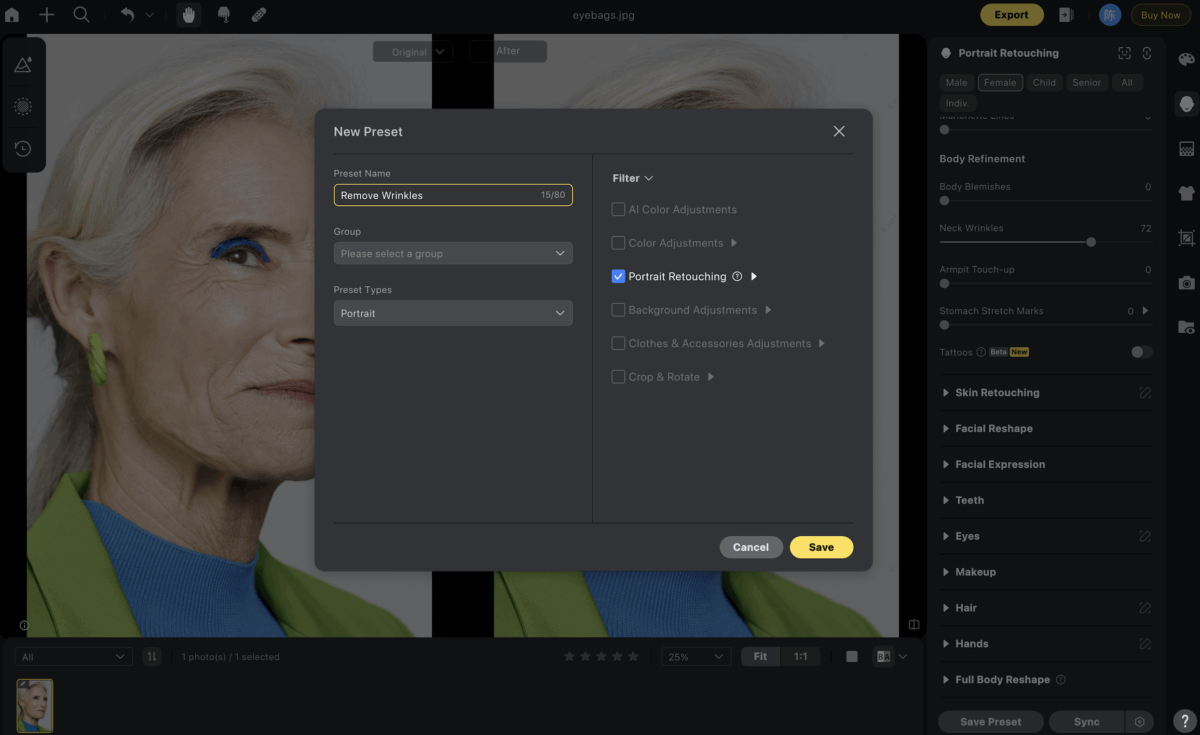This screenshot has height=735, width=1200.
Task: Open the undo history dropdown arrow
Action: (150, 15)
